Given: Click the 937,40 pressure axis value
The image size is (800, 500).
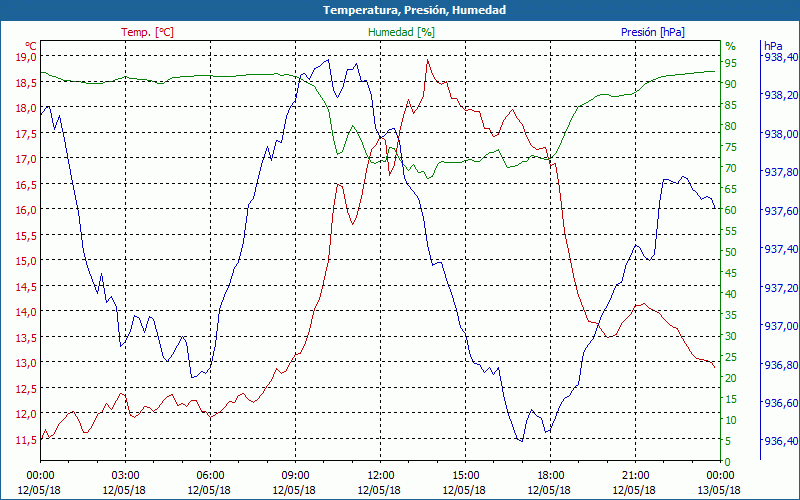Looking at the screenshot, I should pos(781,248).
